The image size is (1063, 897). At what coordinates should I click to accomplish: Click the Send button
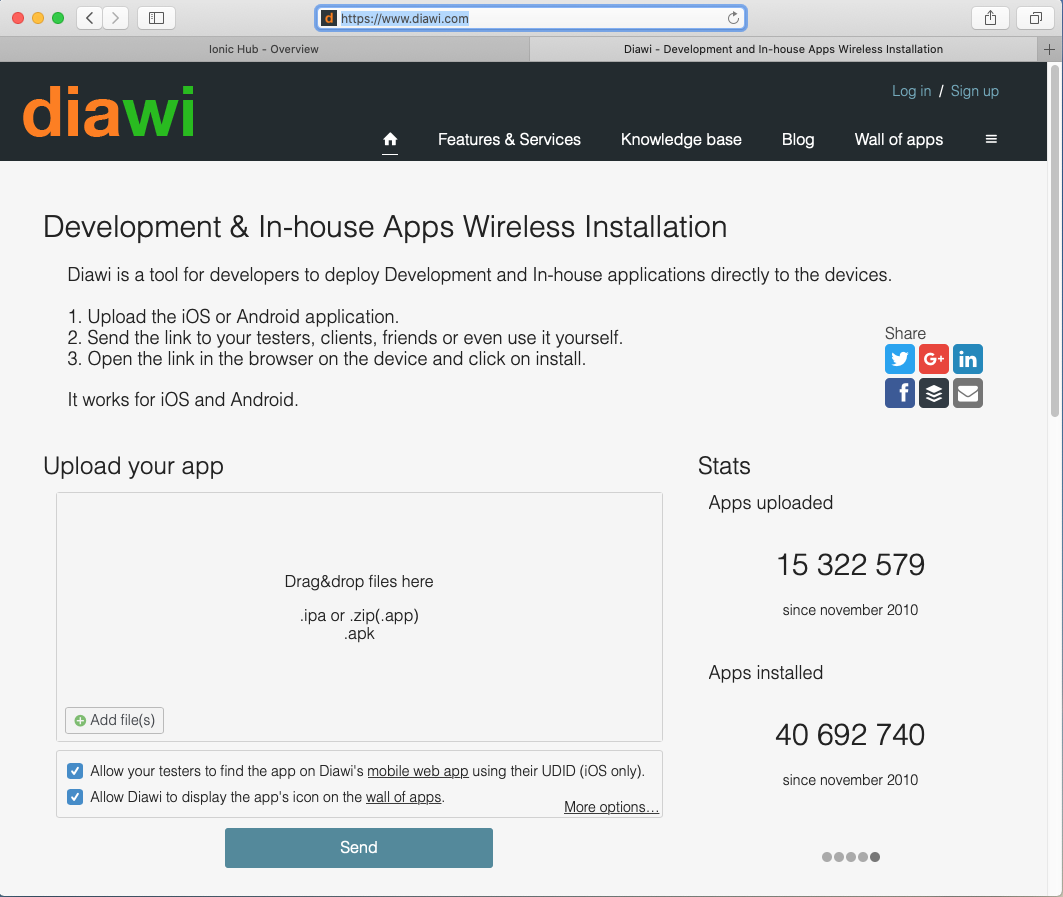pos(359,848)
